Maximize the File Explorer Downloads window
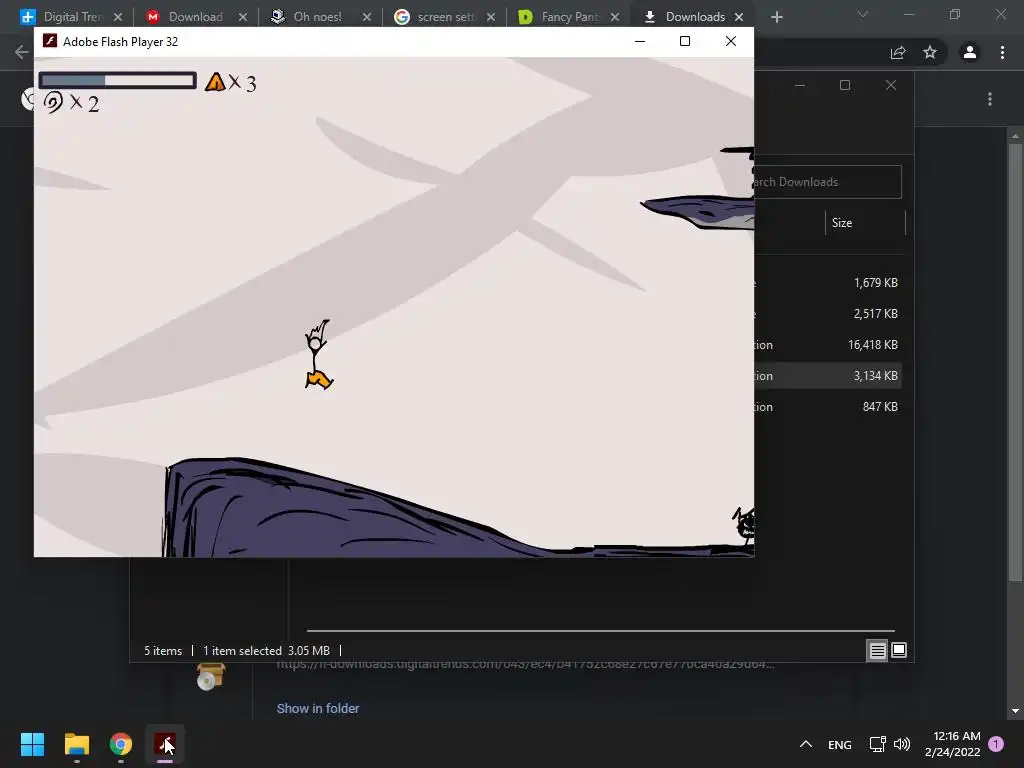The height and width of the screenshot is (768, 1024). (845, 86)
